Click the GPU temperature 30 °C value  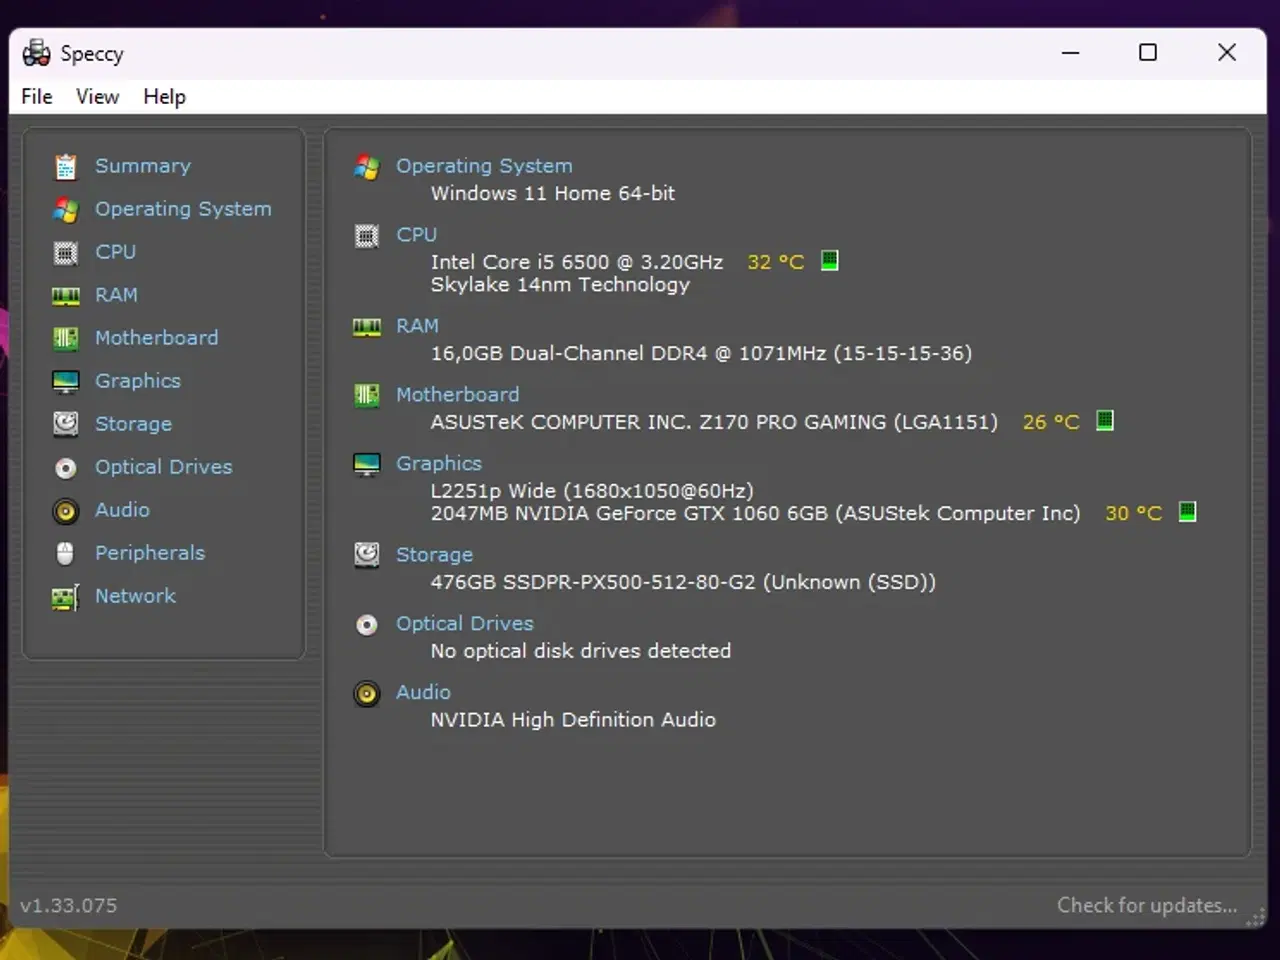pyautogui.click(x=1134, y=513)
